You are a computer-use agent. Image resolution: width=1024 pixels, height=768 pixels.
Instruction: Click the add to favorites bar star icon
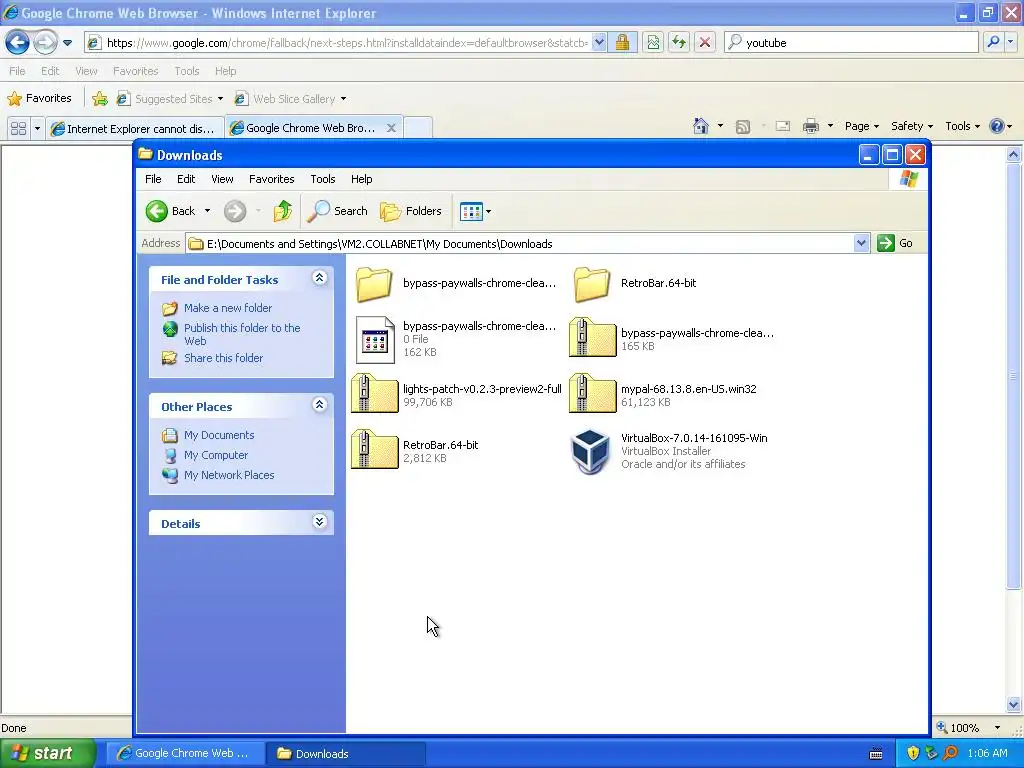(100, 99)
